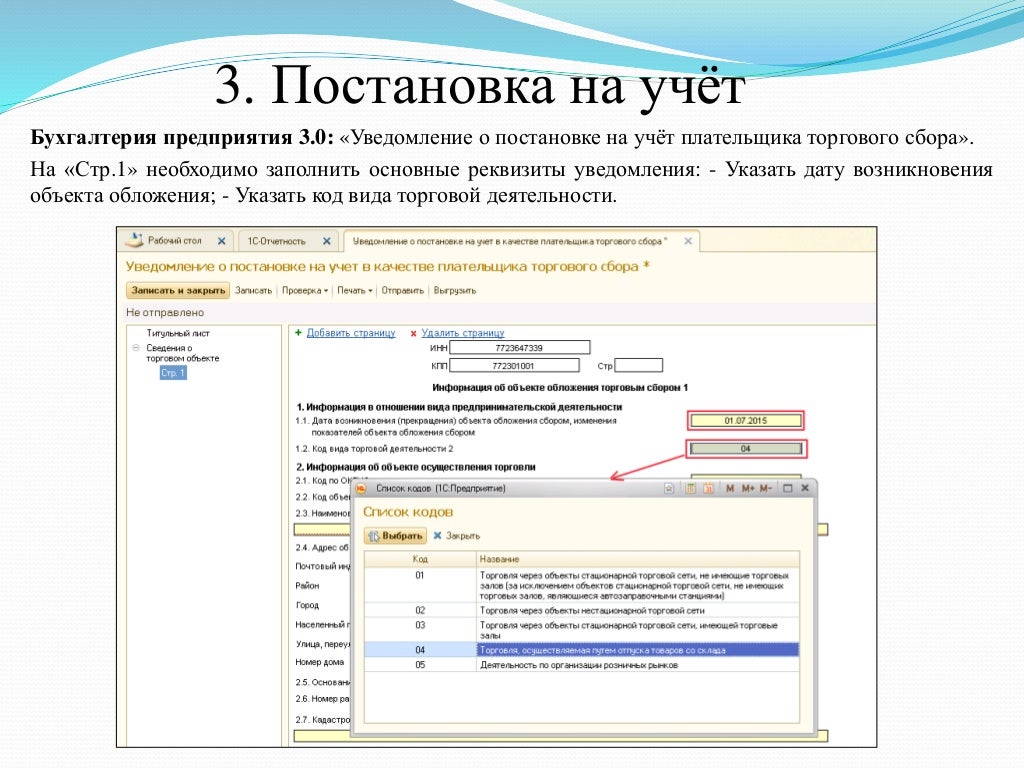Click the M+ memory add button
This screenshot has height=768, width=1024.
748,488
